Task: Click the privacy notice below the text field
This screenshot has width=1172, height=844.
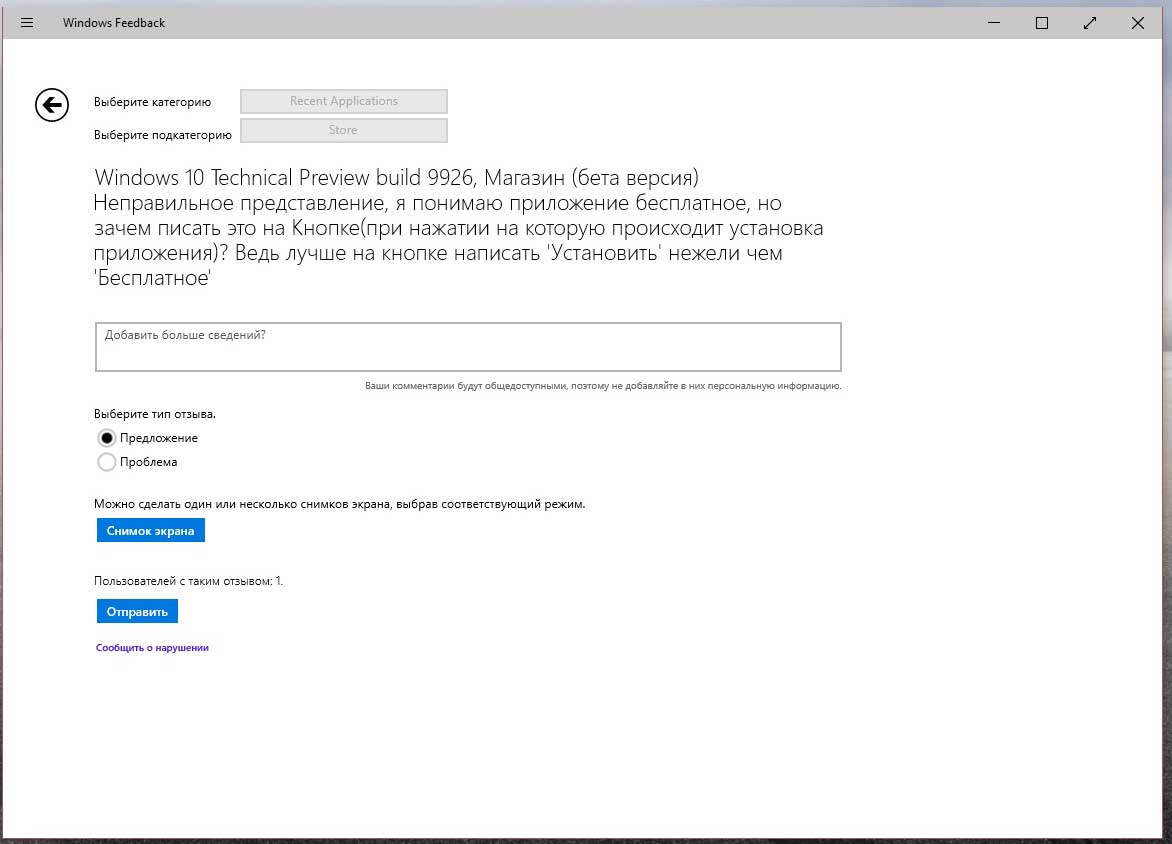Action: point(602,385)
